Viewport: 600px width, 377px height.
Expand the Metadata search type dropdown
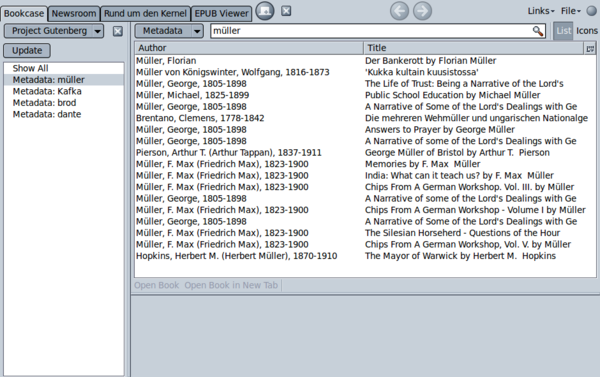click(x=197, y=31)
